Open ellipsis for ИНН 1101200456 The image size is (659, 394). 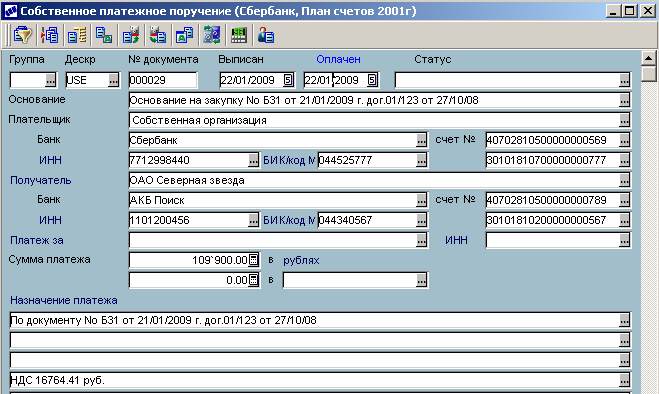point(253,220)
